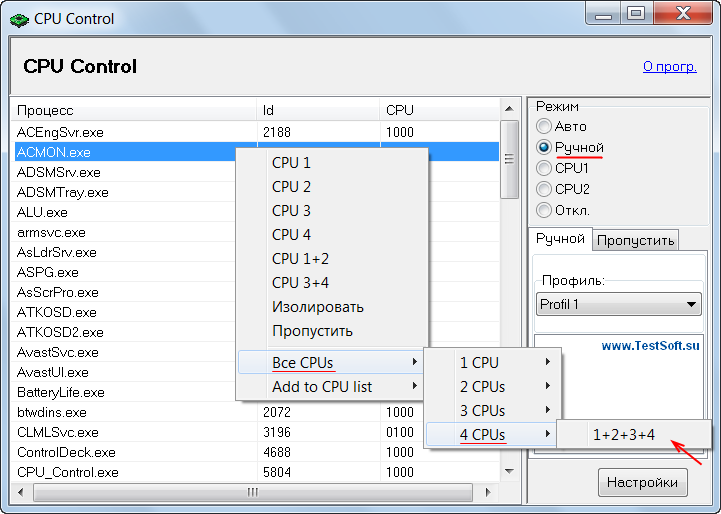This screenshot has width=721, height=514.
Task: Select the CPU_Control.exe process row
Action: coord(68,472)
